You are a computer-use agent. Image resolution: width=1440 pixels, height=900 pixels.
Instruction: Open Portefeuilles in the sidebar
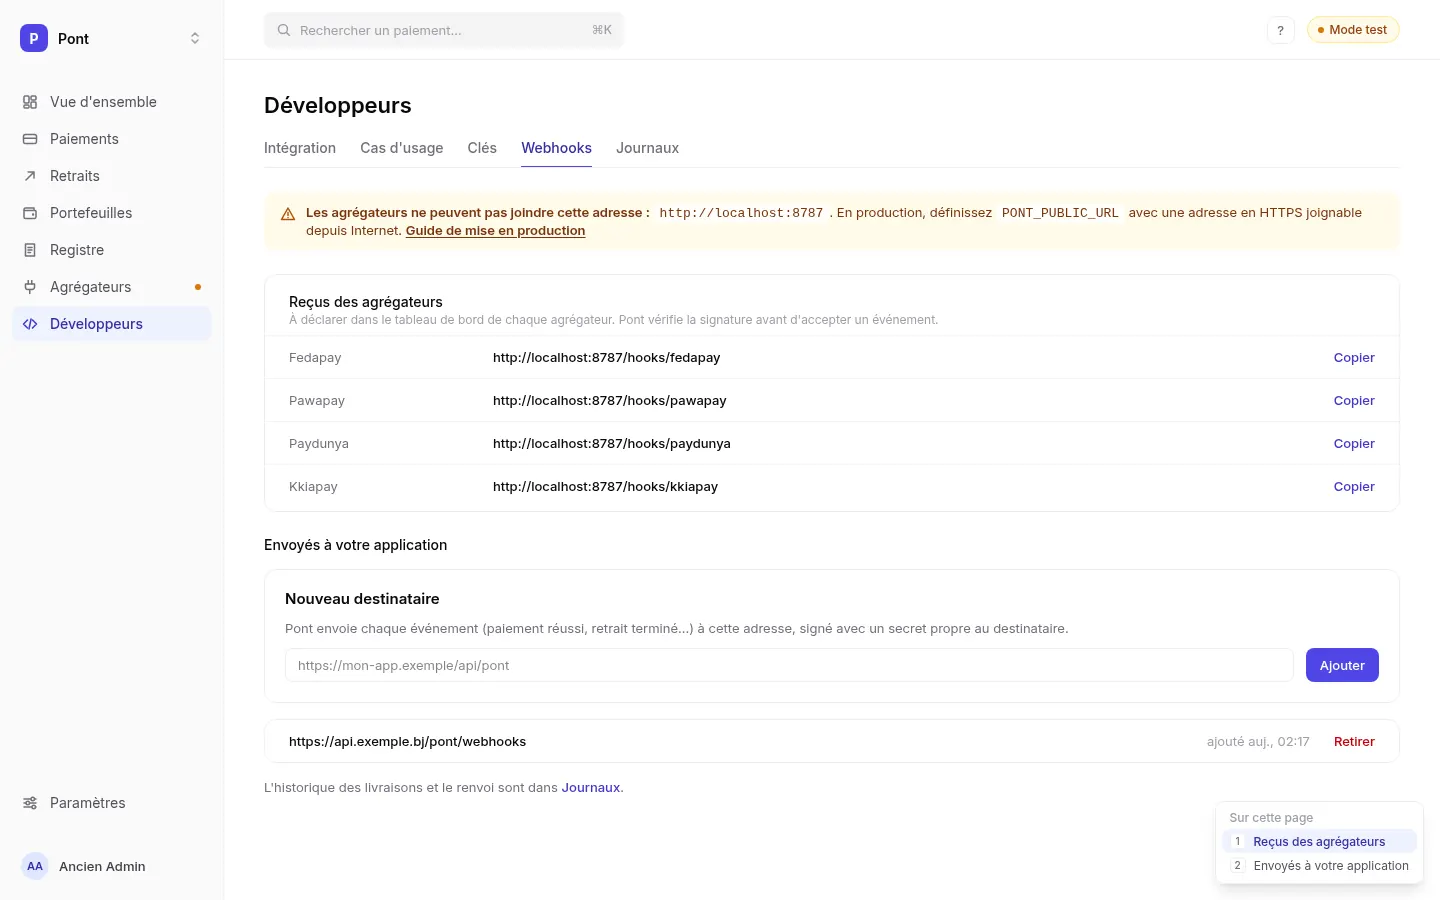click(112, 213)
